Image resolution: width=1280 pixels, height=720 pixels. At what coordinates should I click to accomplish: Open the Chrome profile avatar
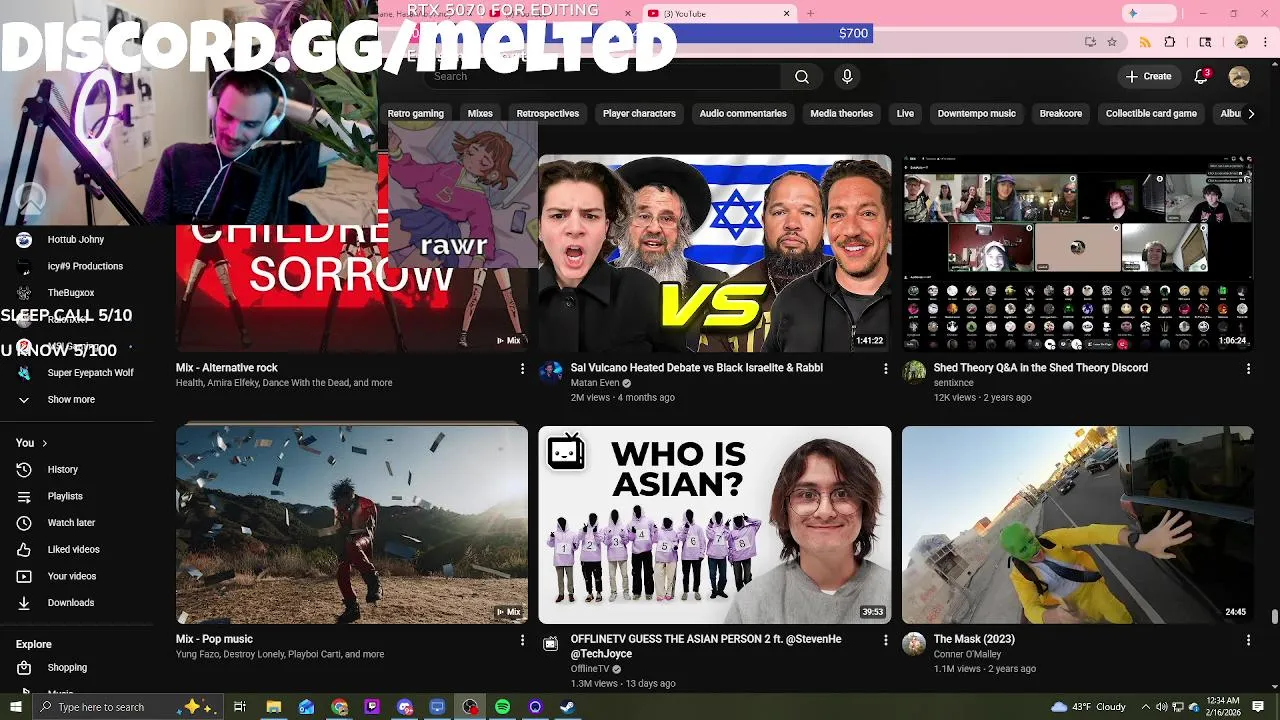1241,42
